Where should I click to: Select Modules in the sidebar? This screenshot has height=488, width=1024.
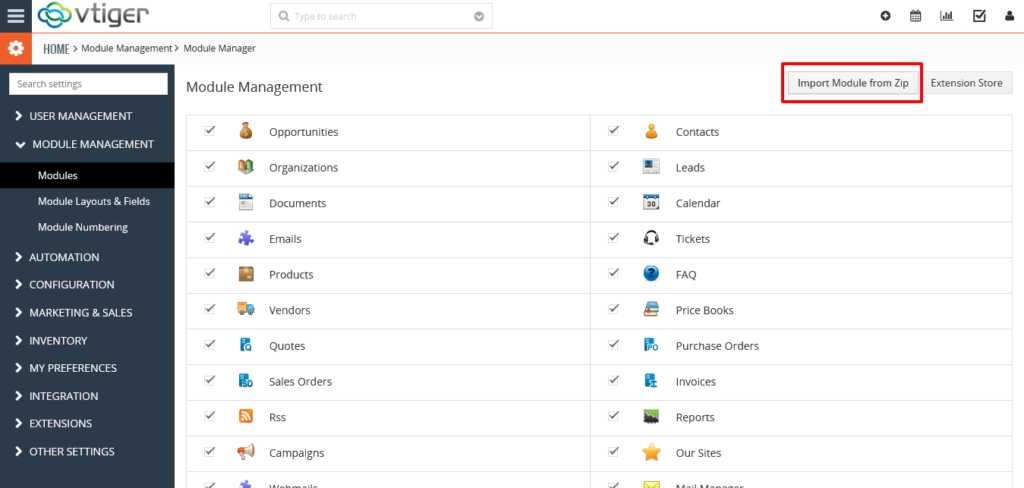click(87, 176)
